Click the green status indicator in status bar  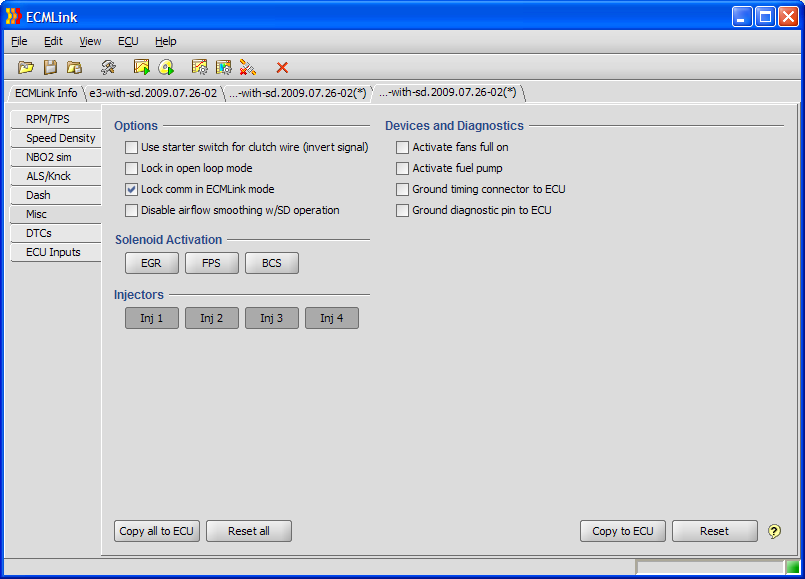(792, 567)
